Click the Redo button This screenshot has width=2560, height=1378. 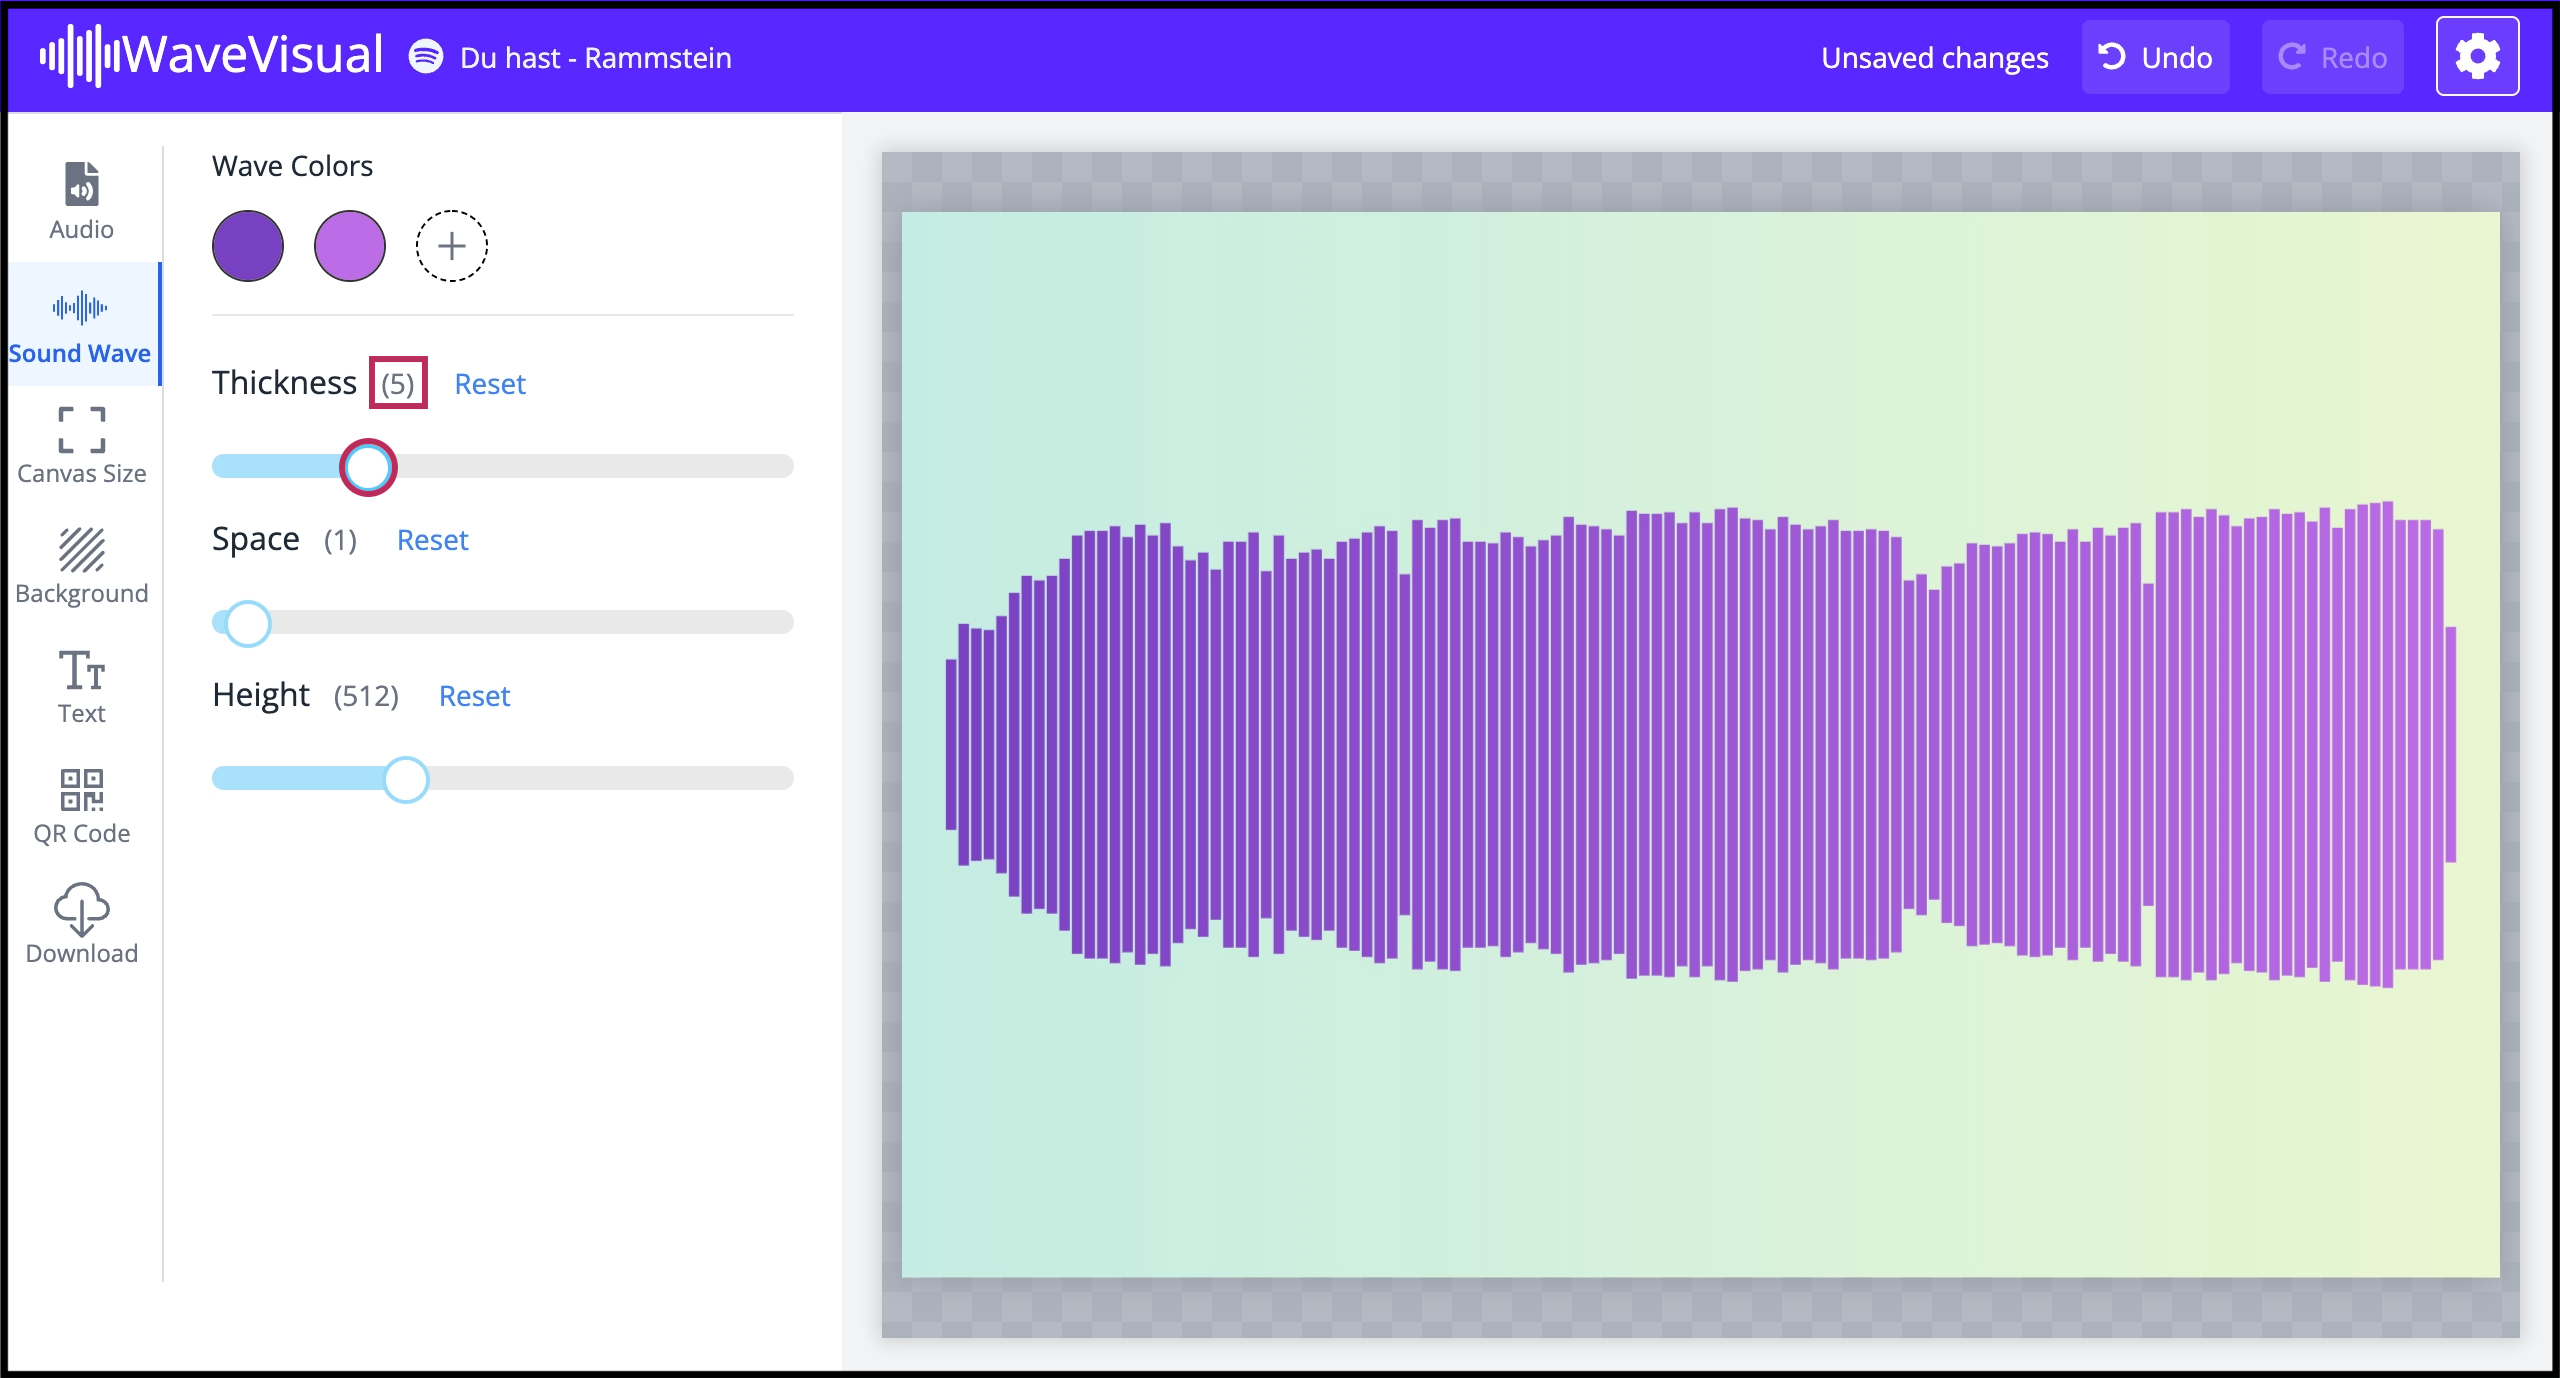2332,57
